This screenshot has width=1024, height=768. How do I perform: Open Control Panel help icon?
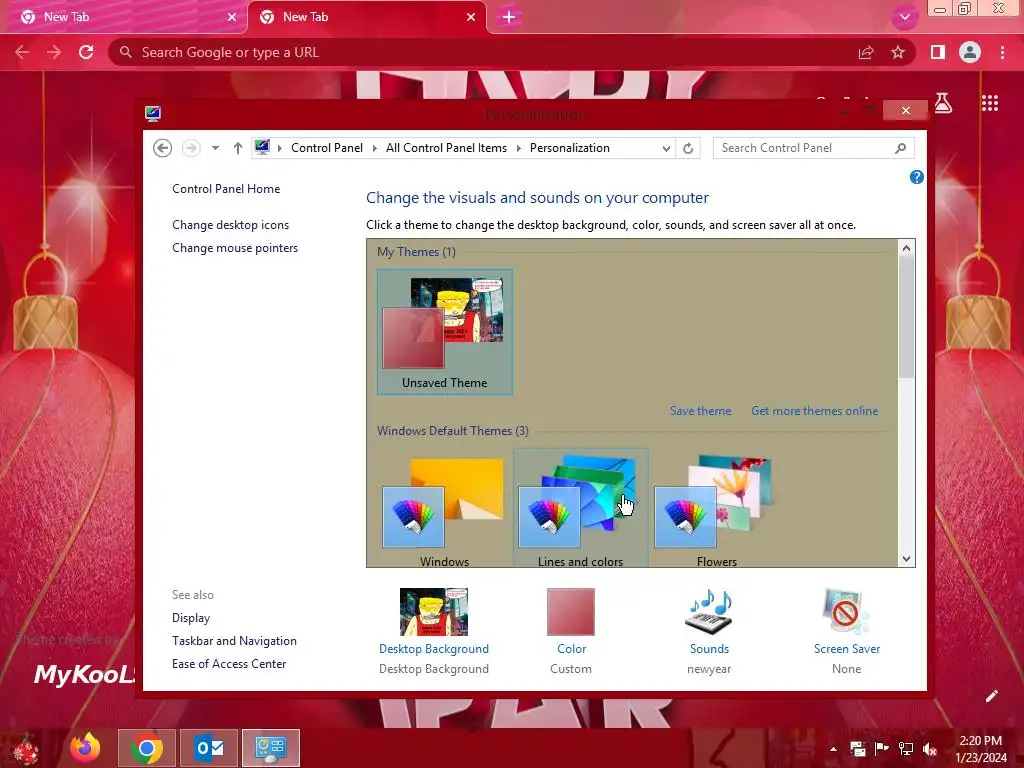click(x=916, y=177)
